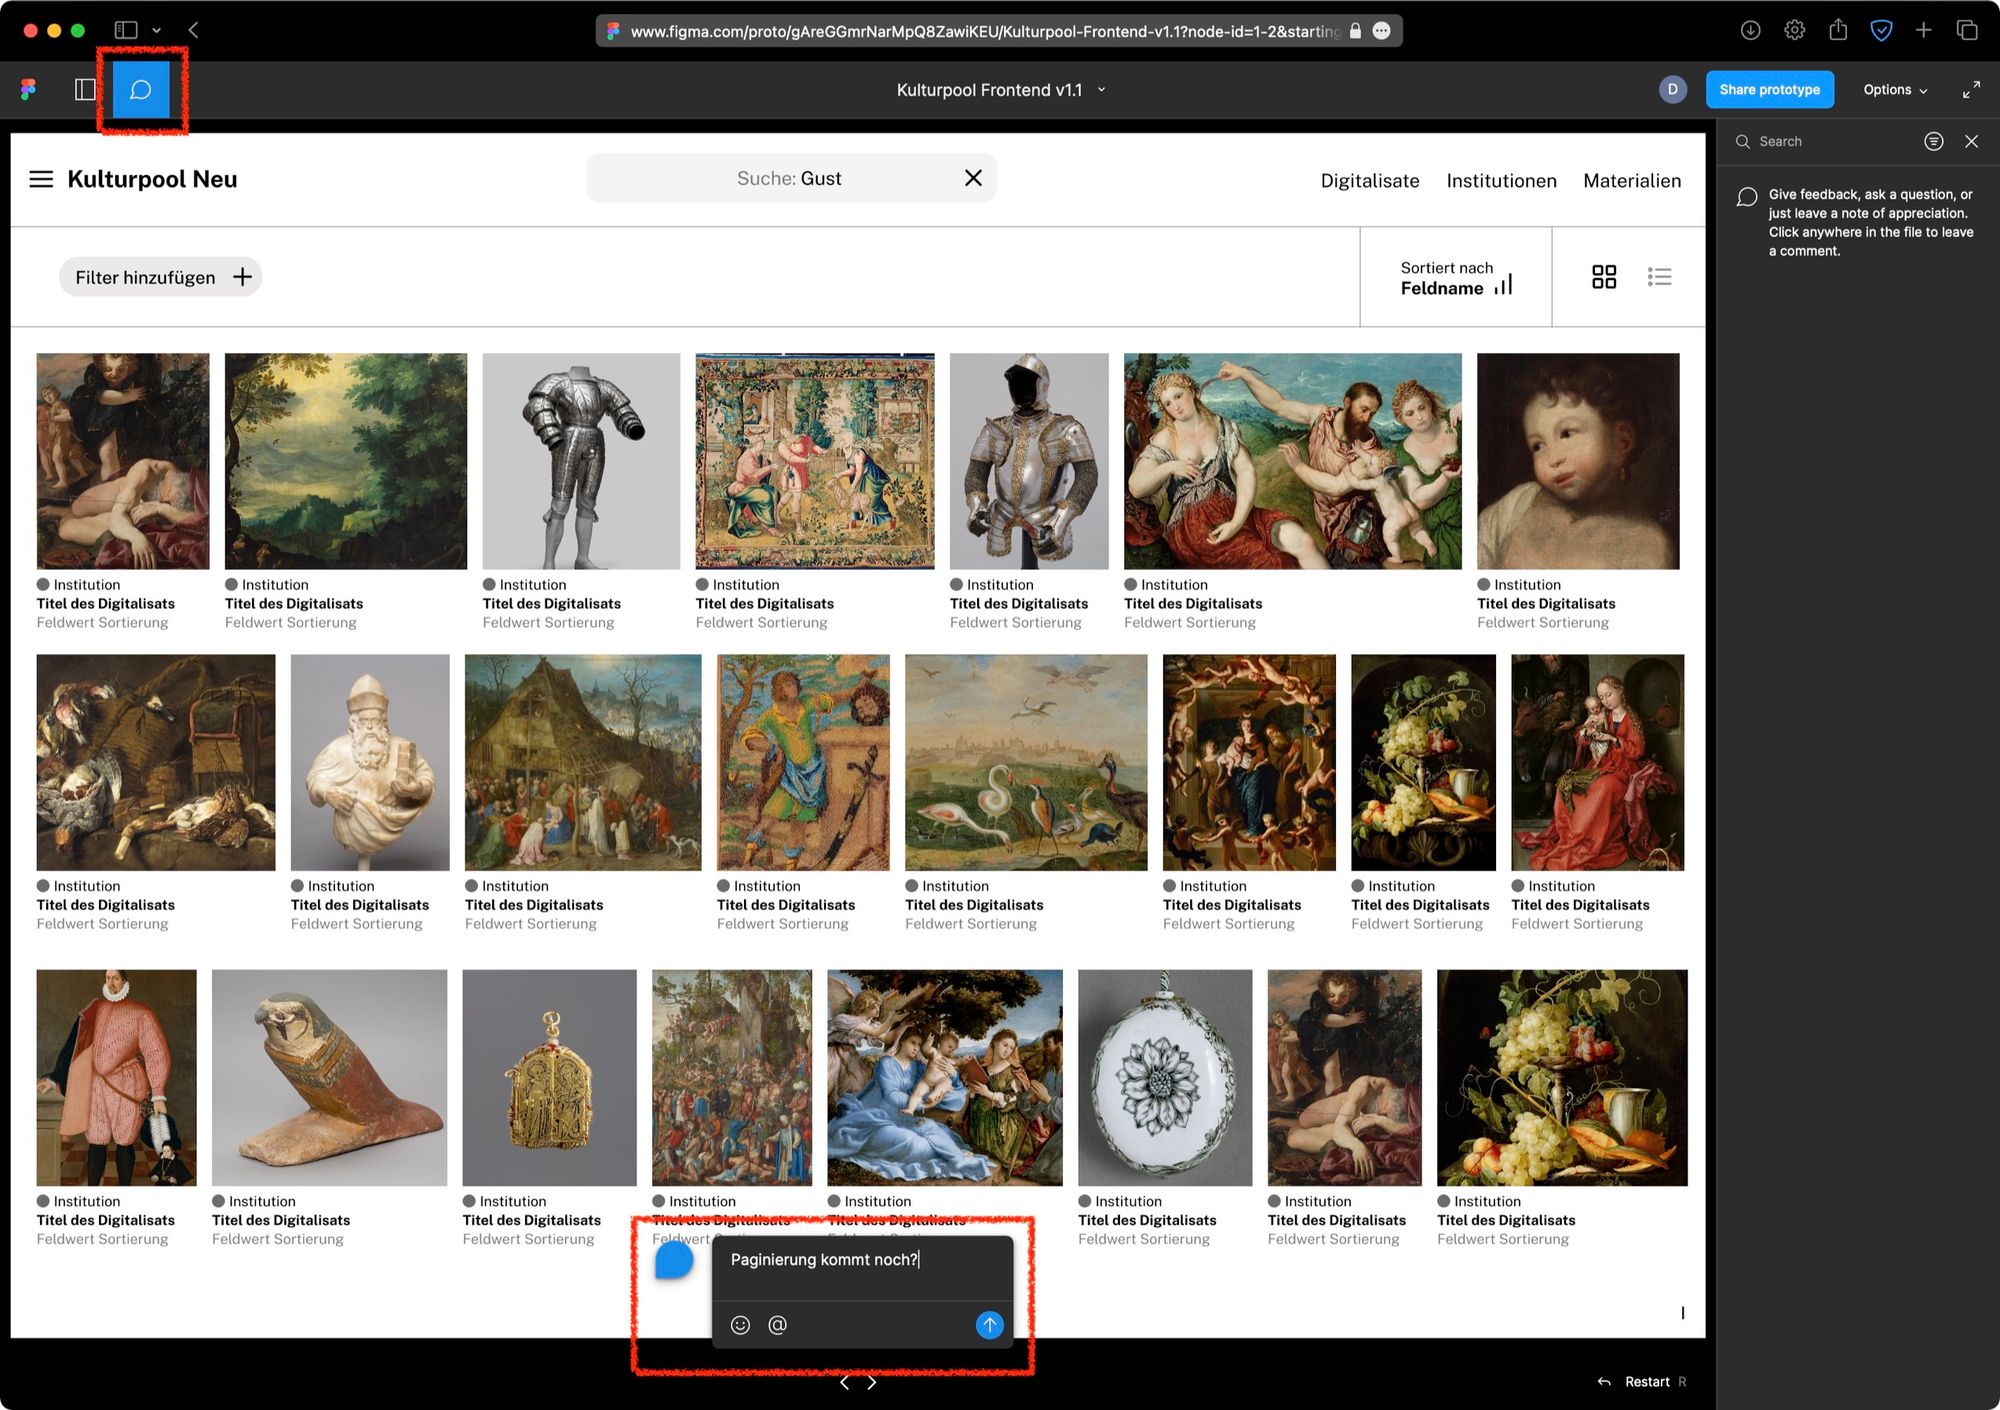The image size is (2000, 1410).
Task: Open the golden pendant thumbnail
Action: [x=549, y=1078]
